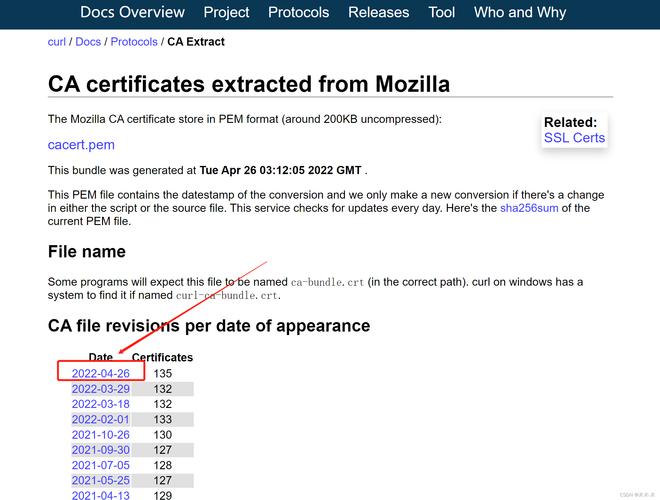This screenshot has height=500, width=660.
Task: Download the cacert.pem file link
Action: [x=81, y=144]
